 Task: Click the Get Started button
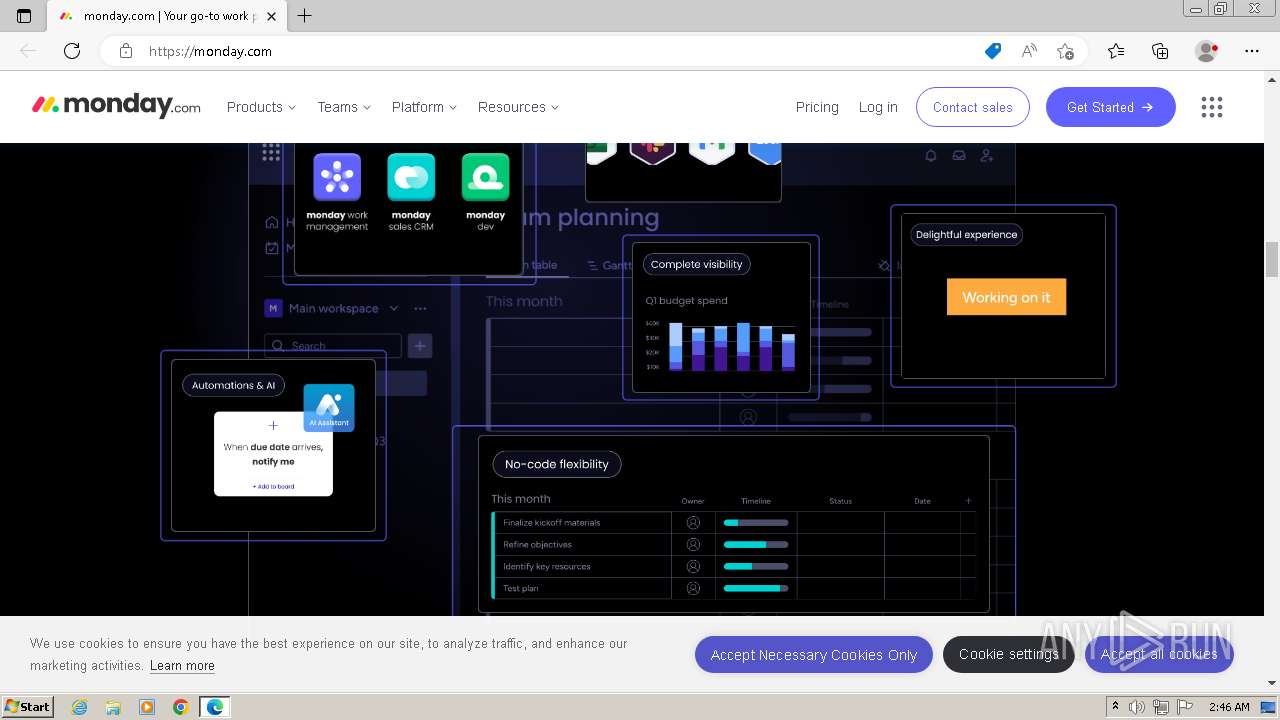tap(1111, 107)
